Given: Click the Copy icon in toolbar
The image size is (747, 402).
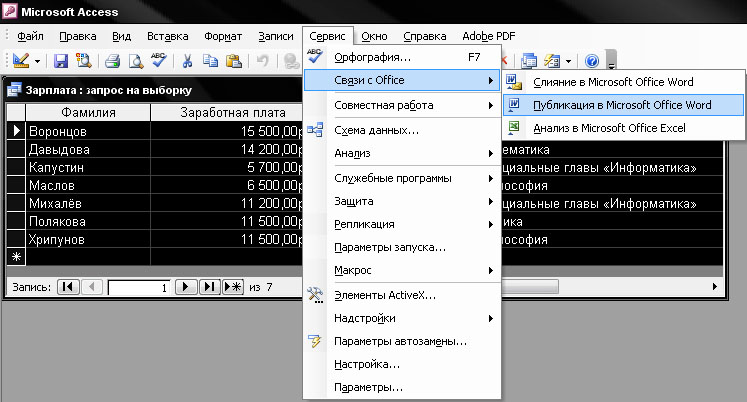Looking at the screenshot, I should 210,61.
